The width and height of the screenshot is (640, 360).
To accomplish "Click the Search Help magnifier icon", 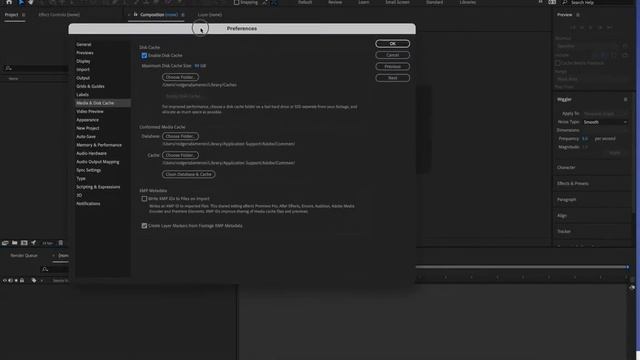I will (x=564, y=2).
